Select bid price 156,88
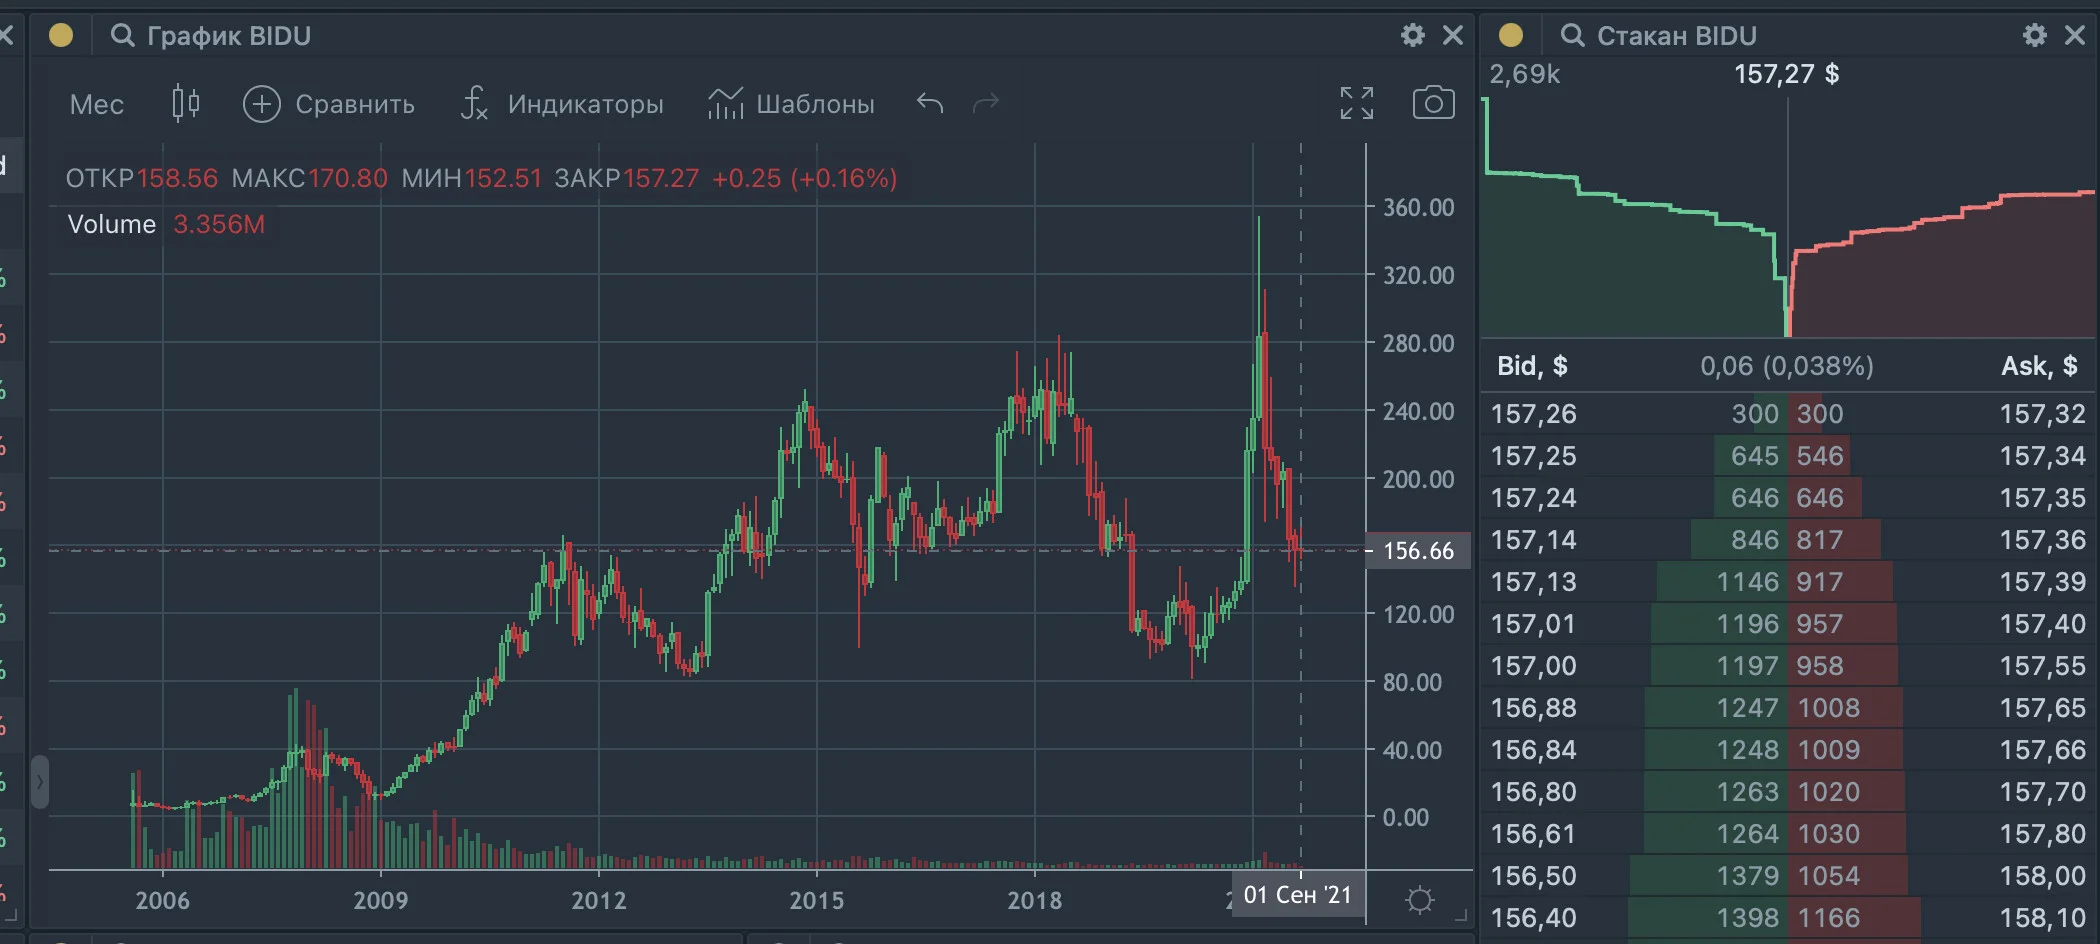The width and height of the screenshot is (2100, 944). pos(1533,708)
